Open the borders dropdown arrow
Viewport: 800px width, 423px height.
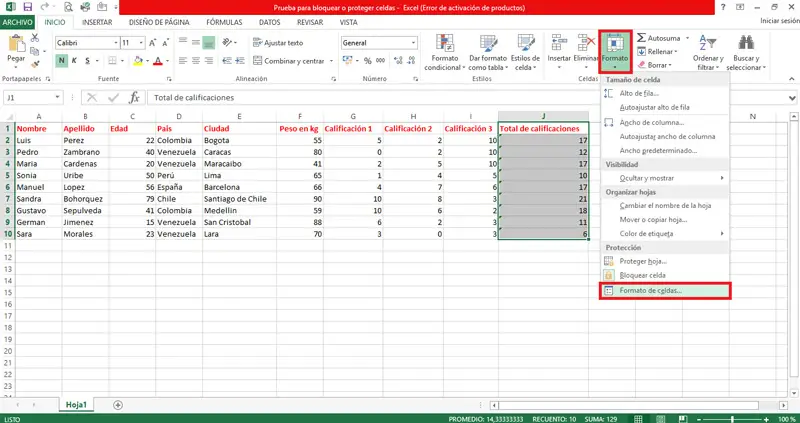point(122,61)
